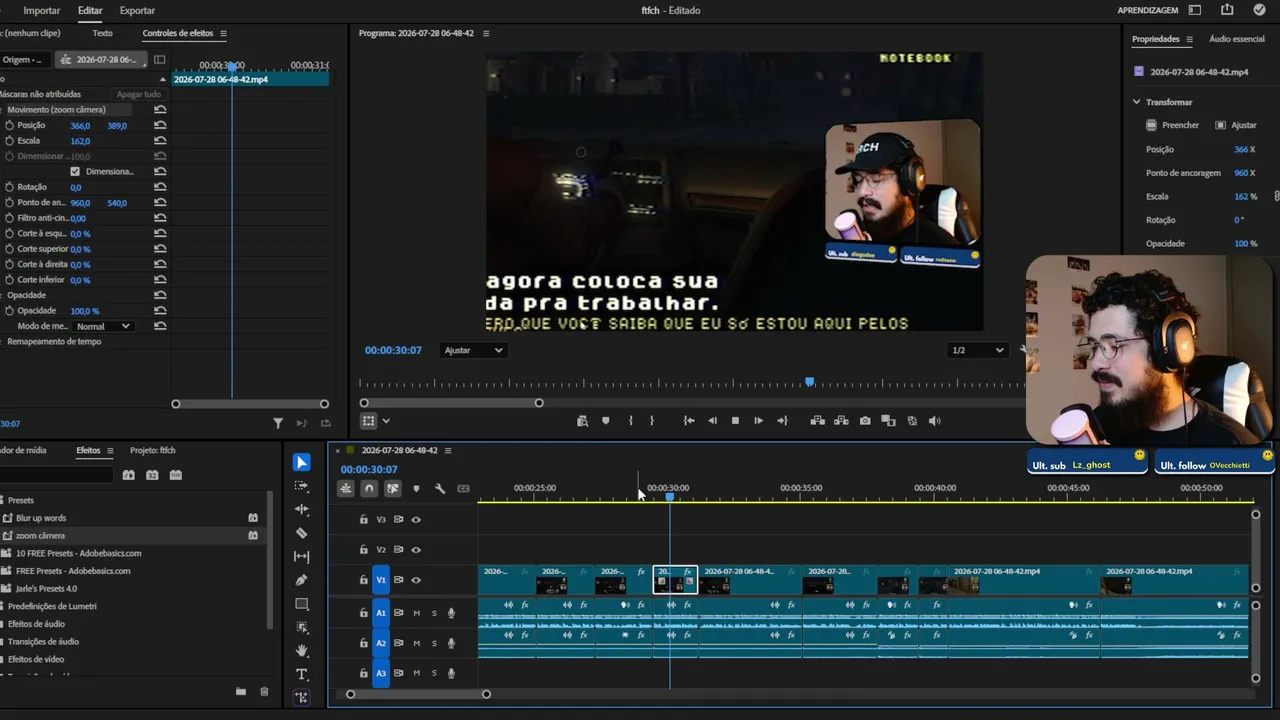Click the timeline zoom scroll bar
This screenshot has height=720, width=1280.
pos(418,694)
